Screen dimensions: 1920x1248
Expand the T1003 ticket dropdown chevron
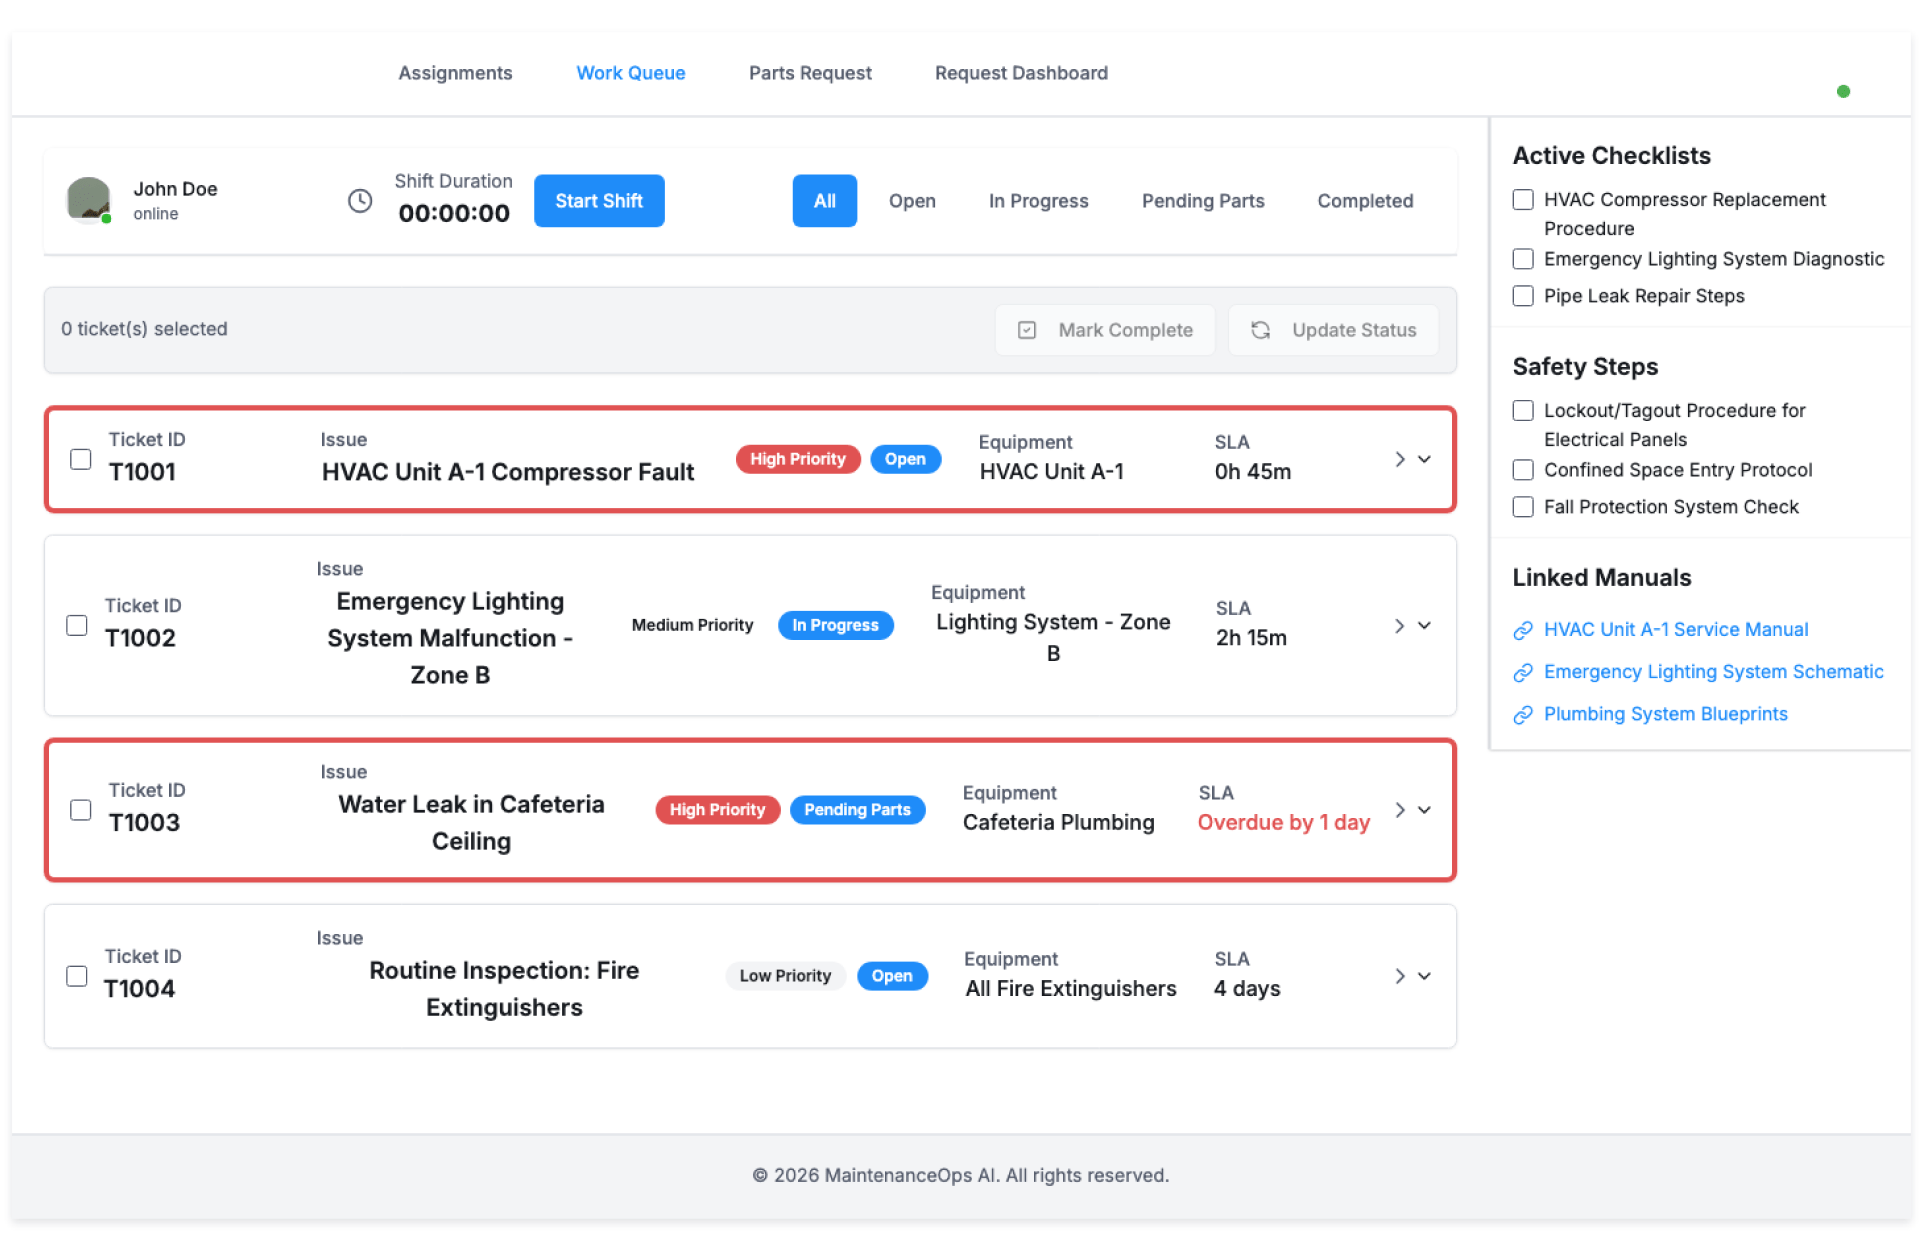click(1424, 810)
